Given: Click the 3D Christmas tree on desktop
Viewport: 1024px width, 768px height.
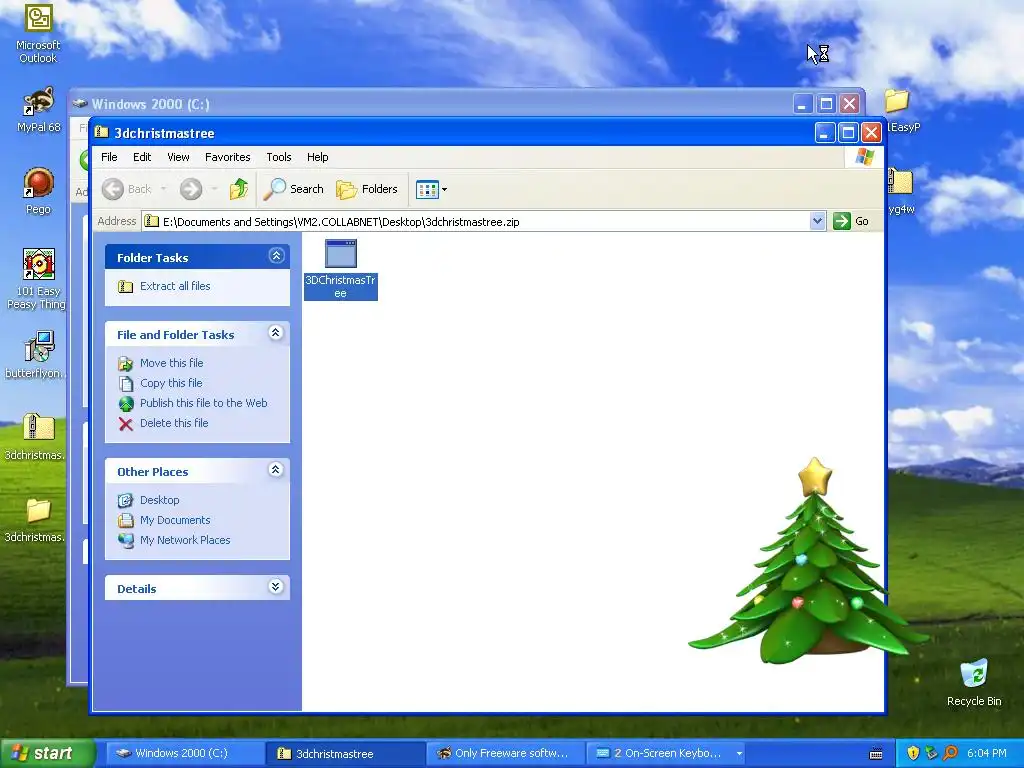Looking at the screenshot, I should [x=809, y=562].
